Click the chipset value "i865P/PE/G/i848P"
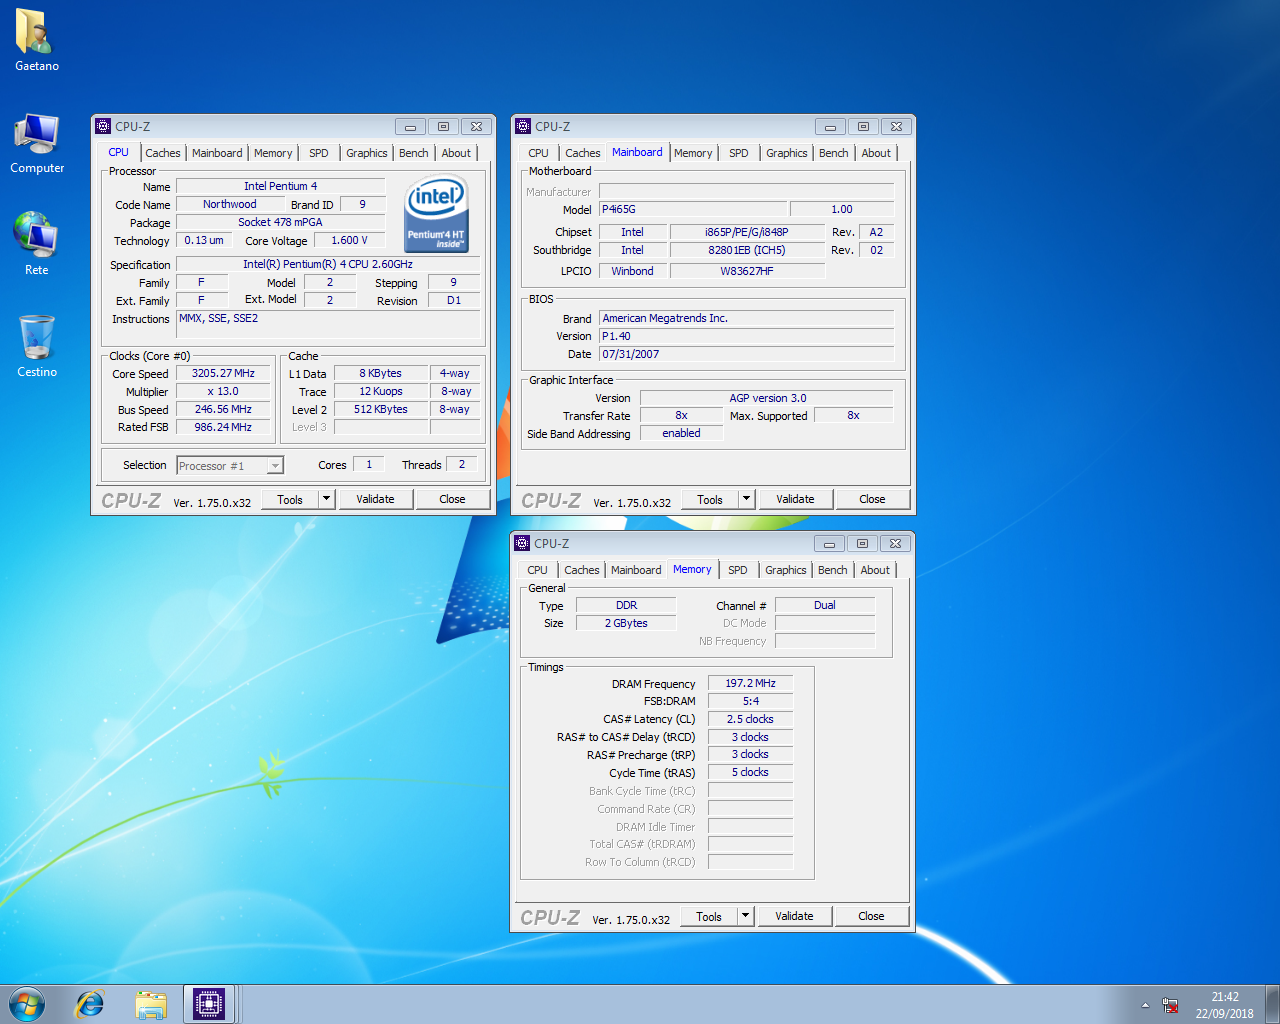This screenshot has height=1024, width=1280. click(x=747, y=232)
